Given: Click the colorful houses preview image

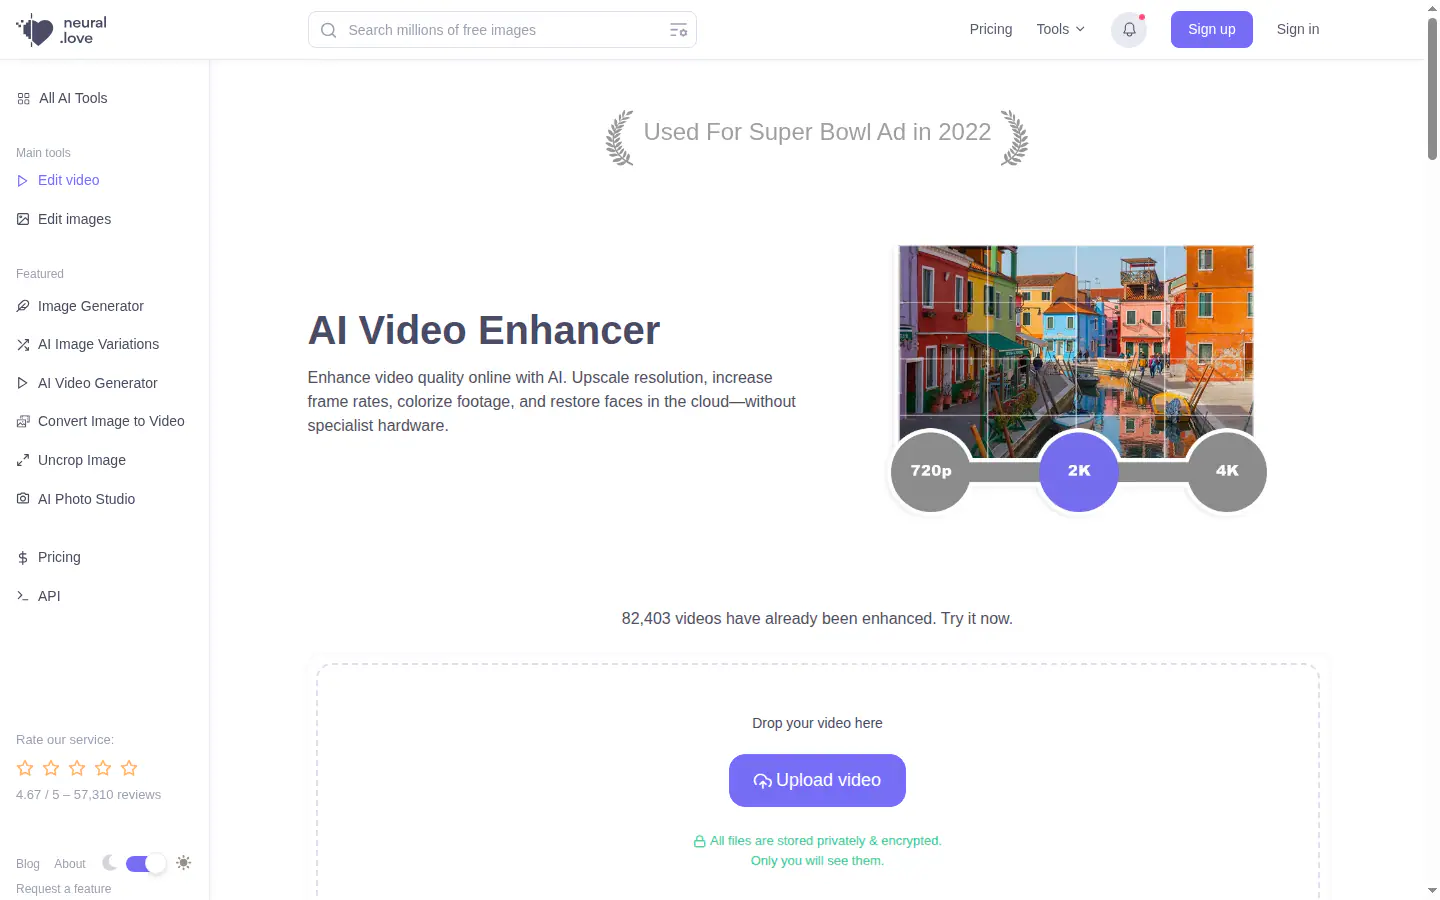Looking at the screenshot, I should coord(1076,352).
